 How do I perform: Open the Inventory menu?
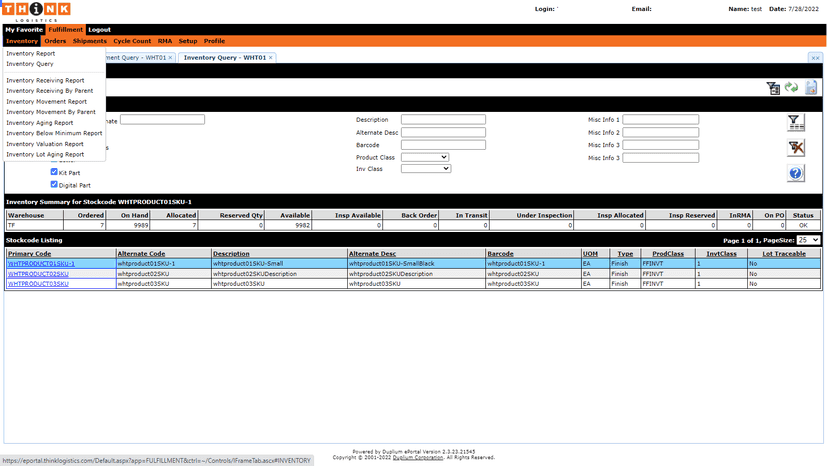22,41
